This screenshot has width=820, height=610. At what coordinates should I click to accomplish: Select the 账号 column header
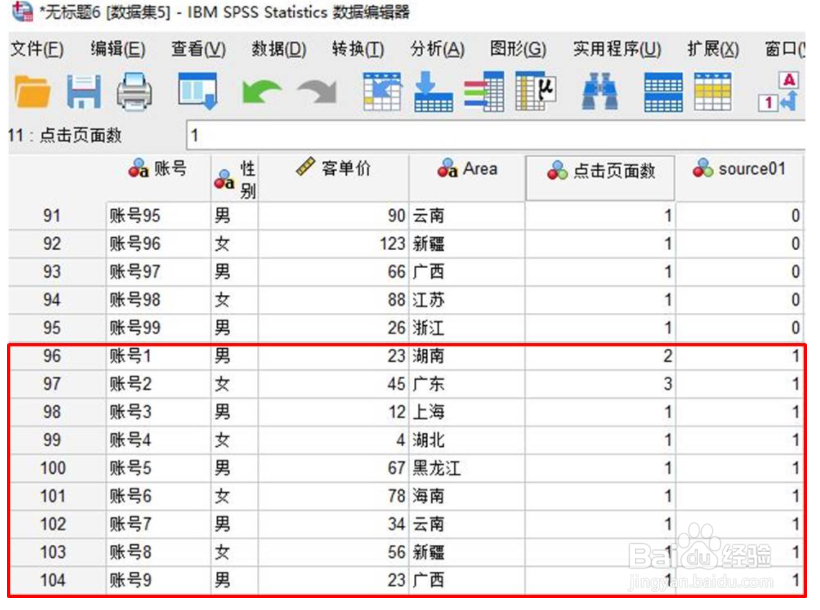coord(158,178)
